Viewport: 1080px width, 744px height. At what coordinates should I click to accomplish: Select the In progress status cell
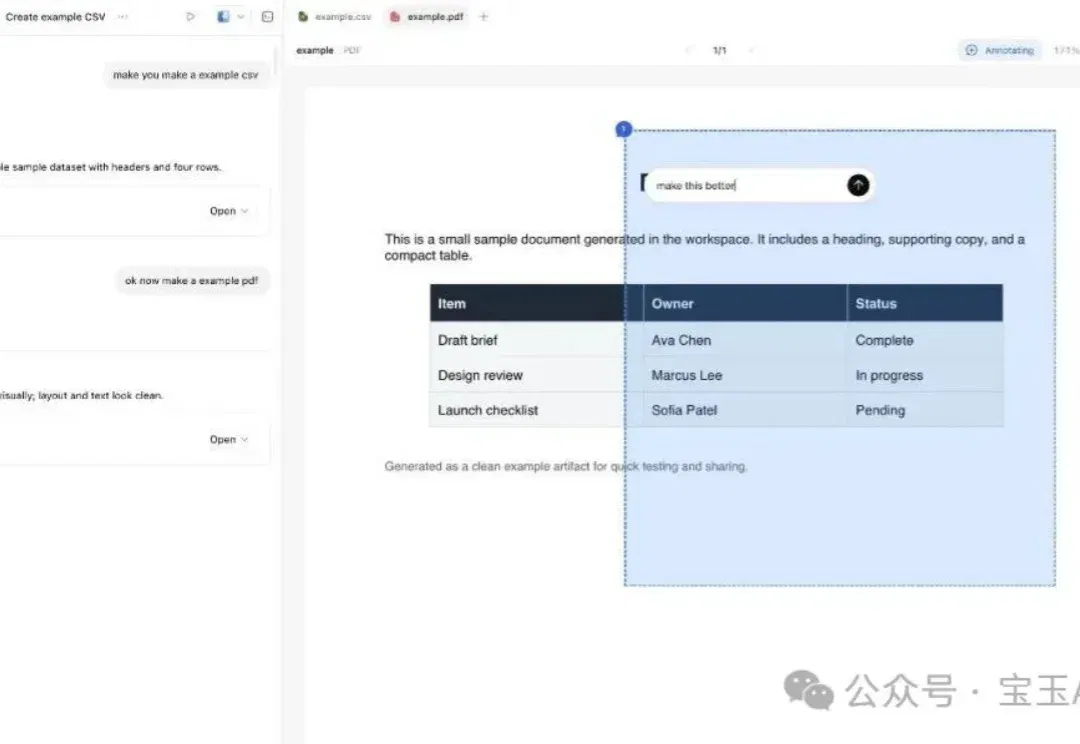tap(925, 375)
